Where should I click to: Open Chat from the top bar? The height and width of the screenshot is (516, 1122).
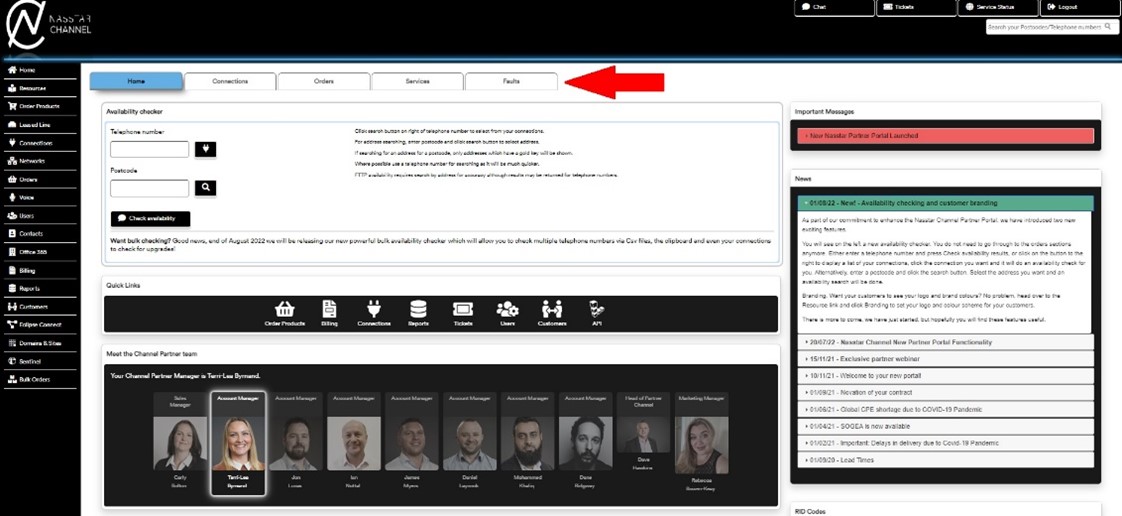(x=834, y=7)
